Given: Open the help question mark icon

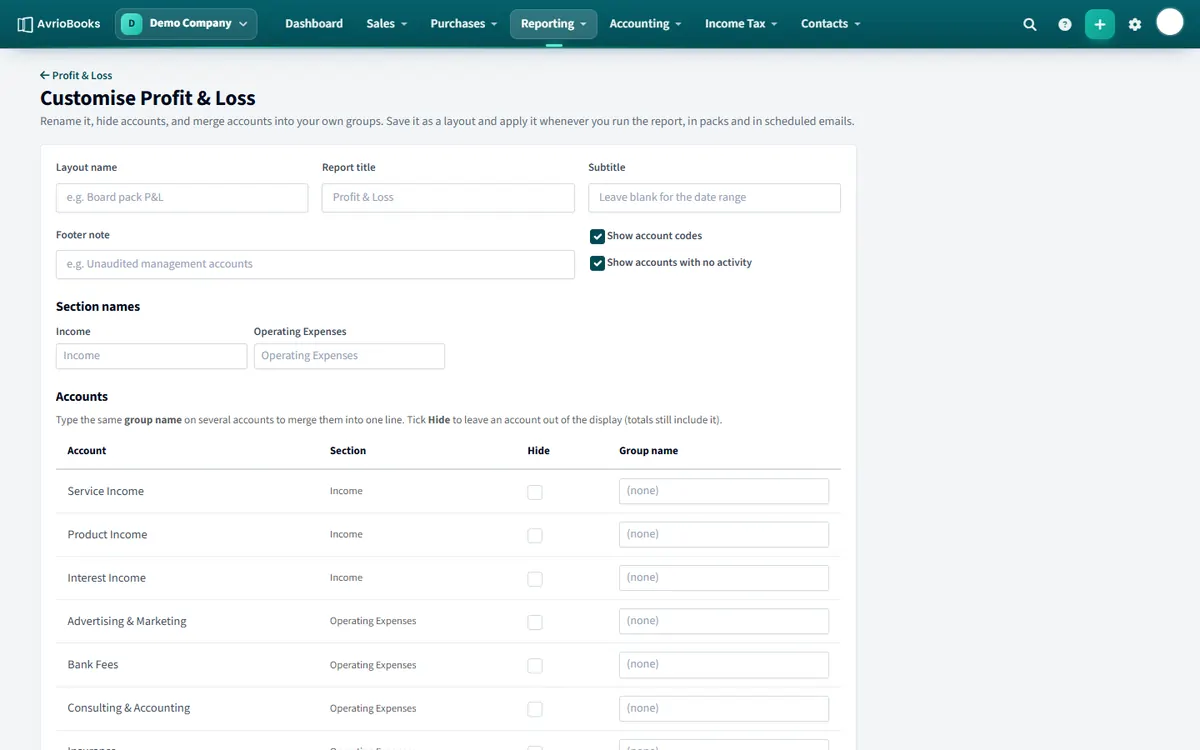Looking at the screenshot, I should [x=1065, y=24].
